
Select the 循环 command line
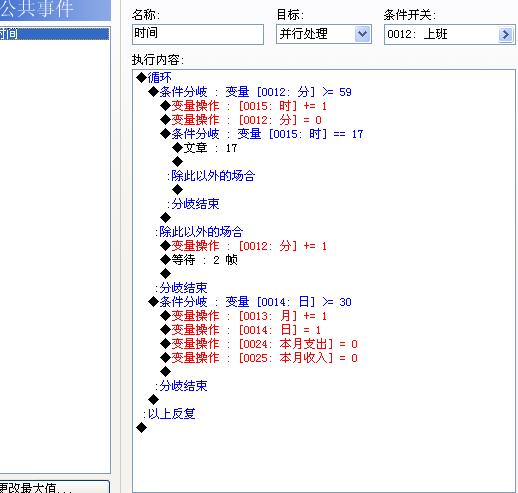pyautogui.click(x=154, y=78)
